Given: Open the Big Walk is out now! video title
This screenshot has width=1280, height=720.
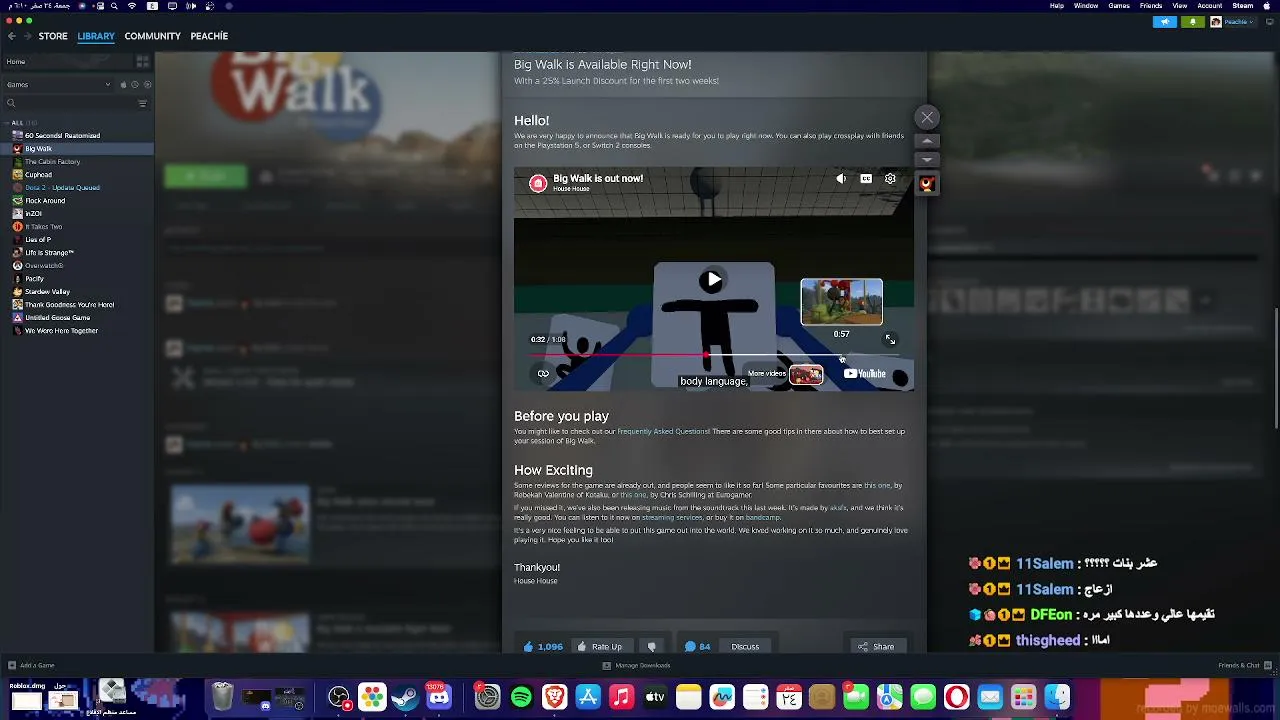Looking at the screenshot, I should point(598,178).
